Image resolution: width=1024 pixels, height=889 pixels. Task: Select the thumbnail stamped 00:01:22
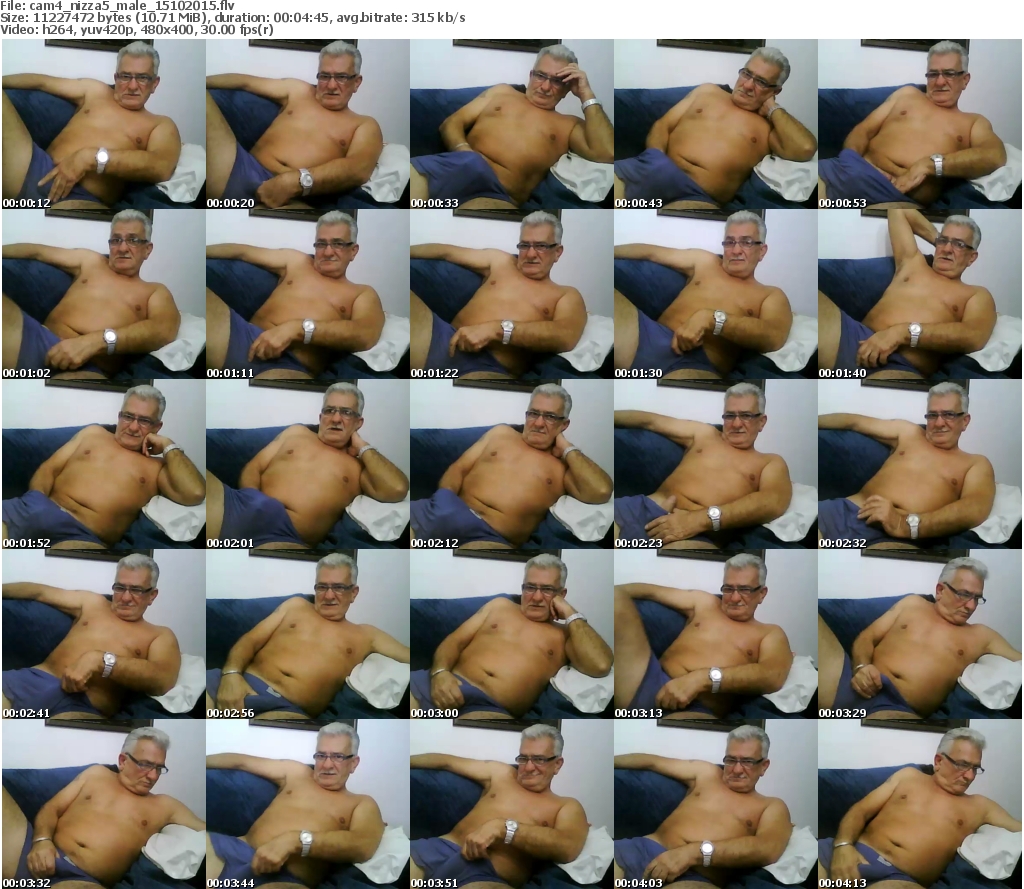(512, 294)
